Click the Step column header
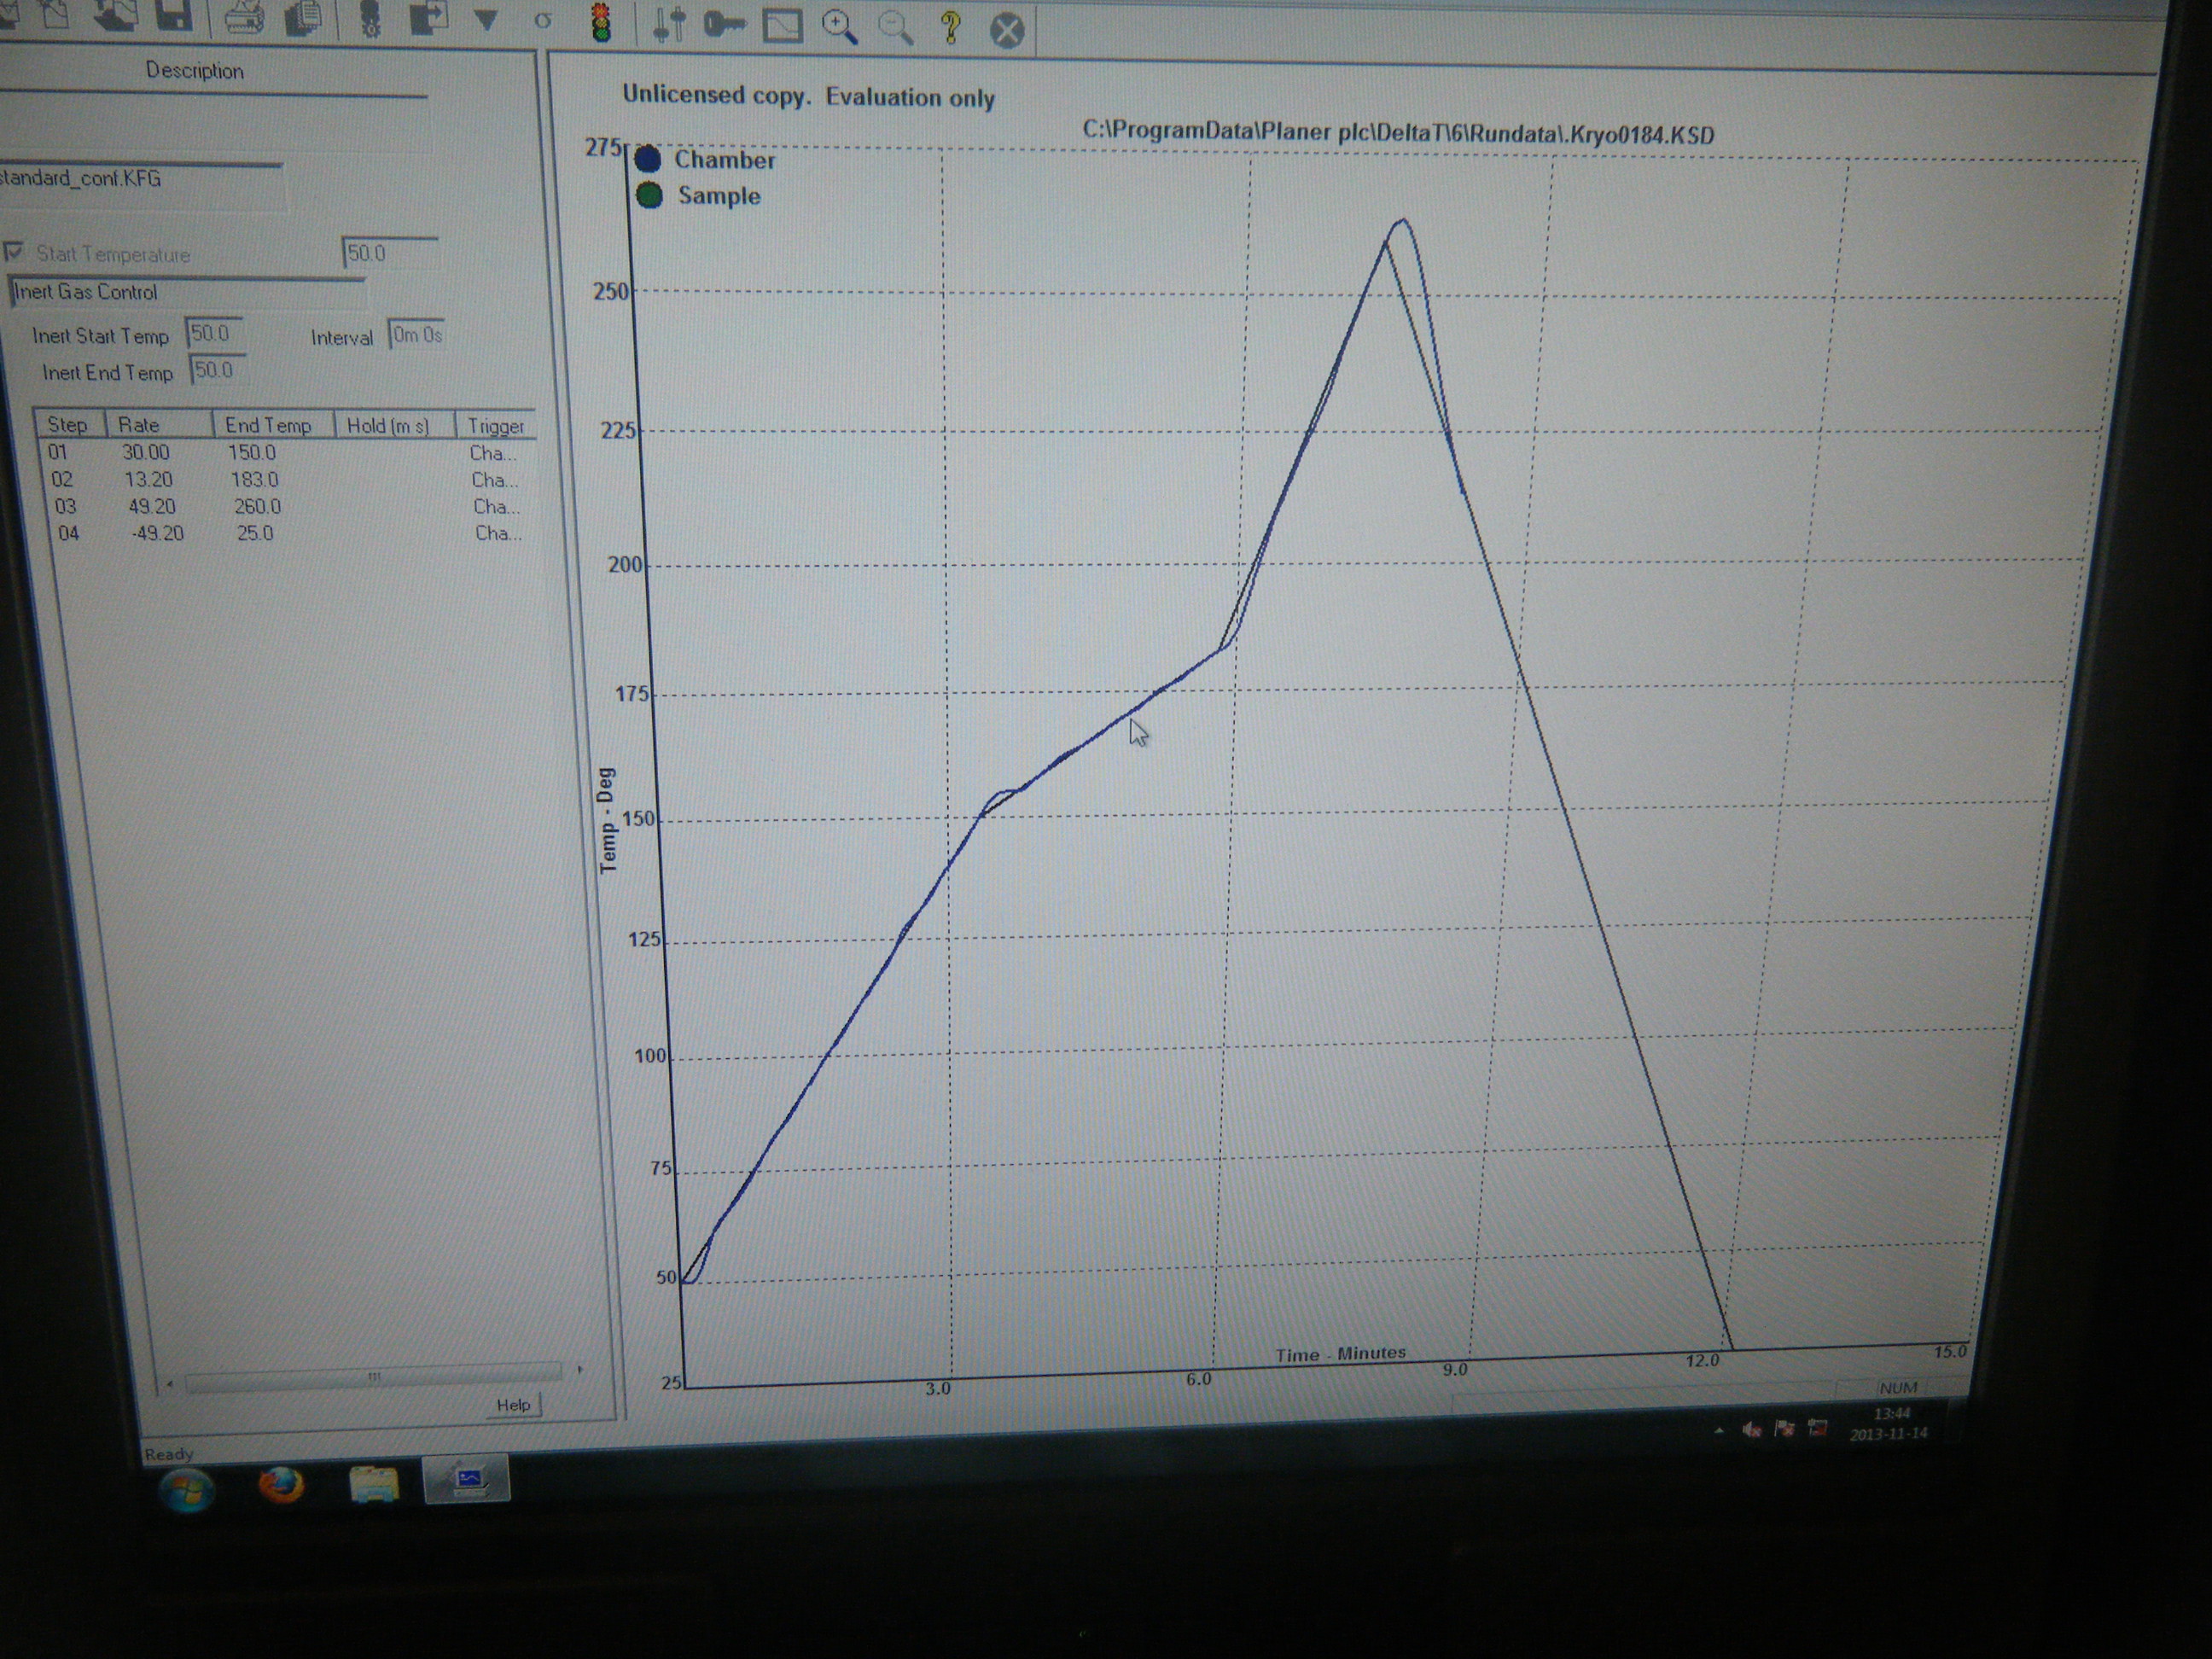 pyautogui.click(x=69, y=424)
